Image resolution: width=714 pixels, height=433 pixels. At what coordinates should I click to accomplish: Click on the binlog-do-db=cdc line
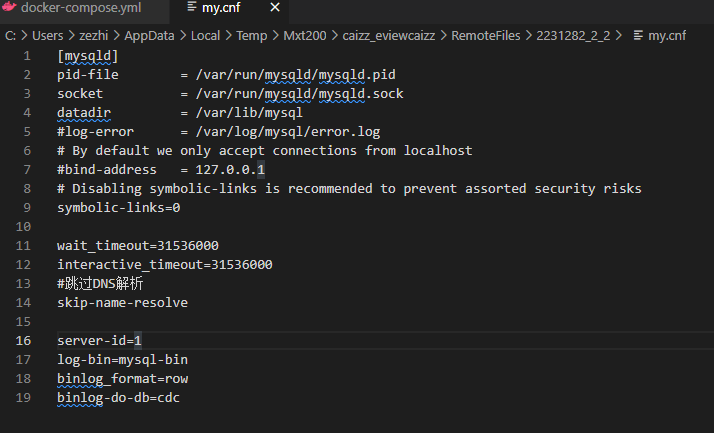118,397
